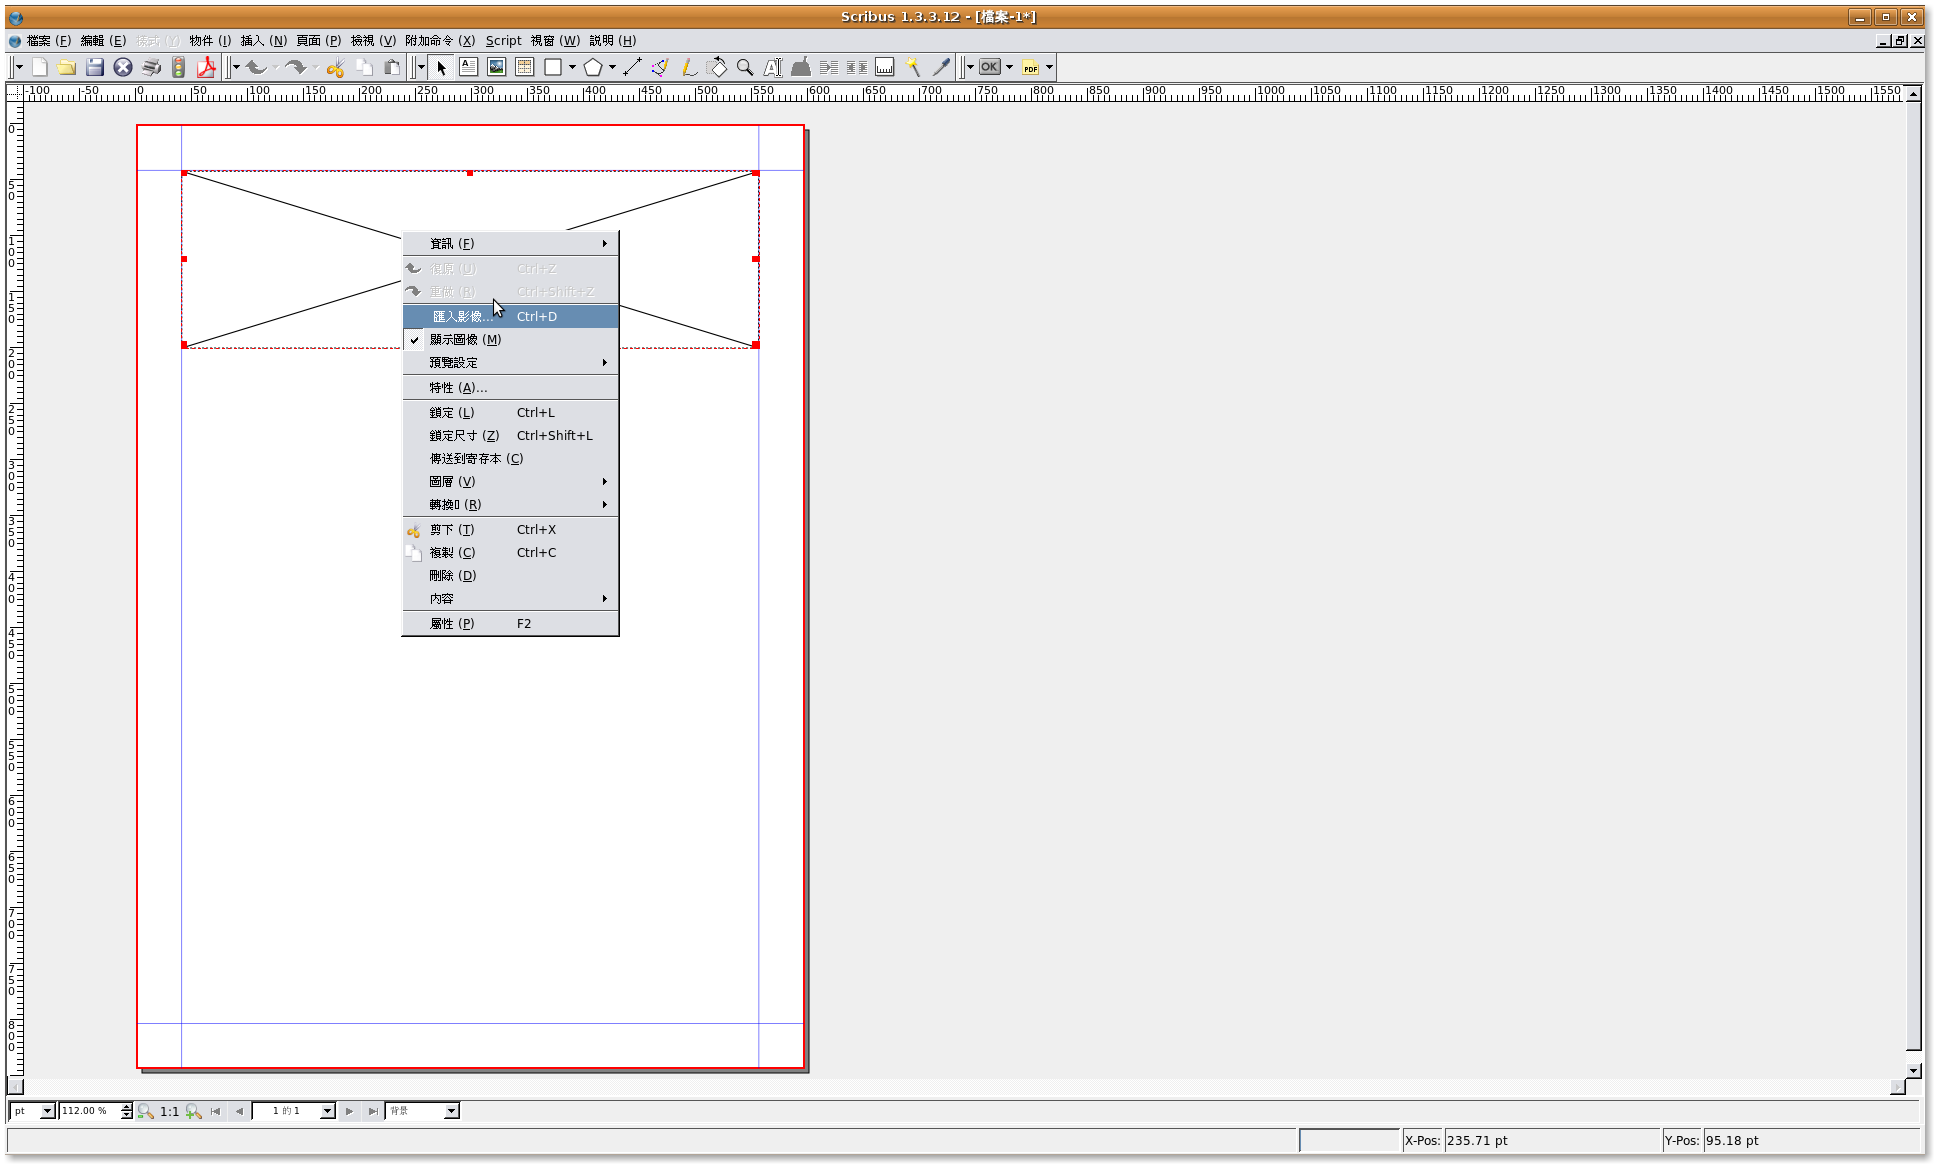Select the Insert Text Frame tool
Image resolution: width=1934 pixels, height=1164 pixels.
point(468,67)
